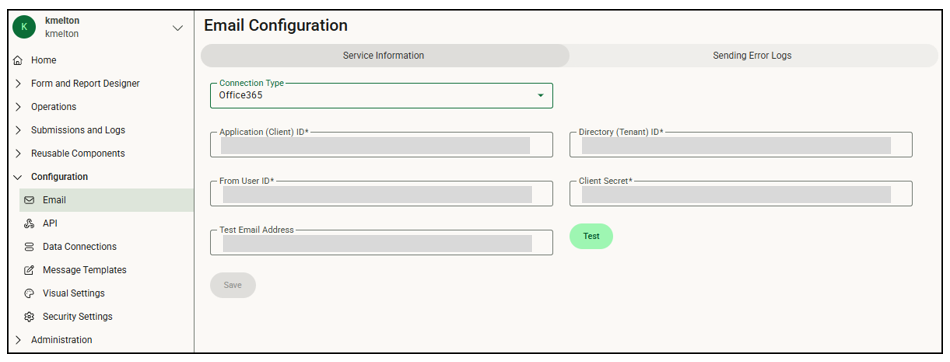Click the Test Email Address field
The width and height of the screenshot is (950, 362).
point(382,243)
